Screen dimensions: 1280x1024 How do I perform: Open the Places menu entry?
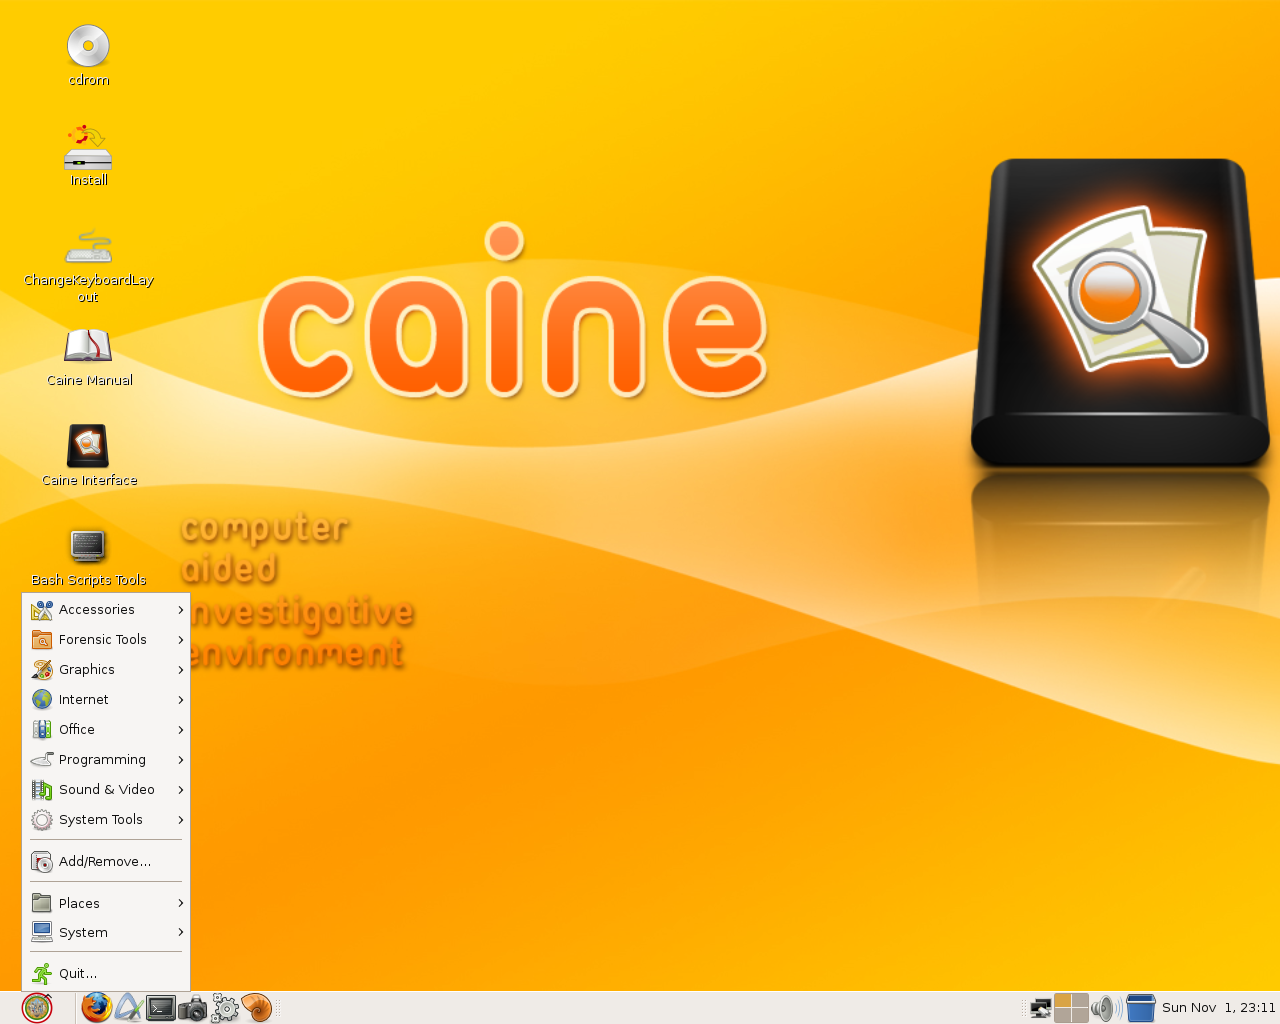(107, 903)
